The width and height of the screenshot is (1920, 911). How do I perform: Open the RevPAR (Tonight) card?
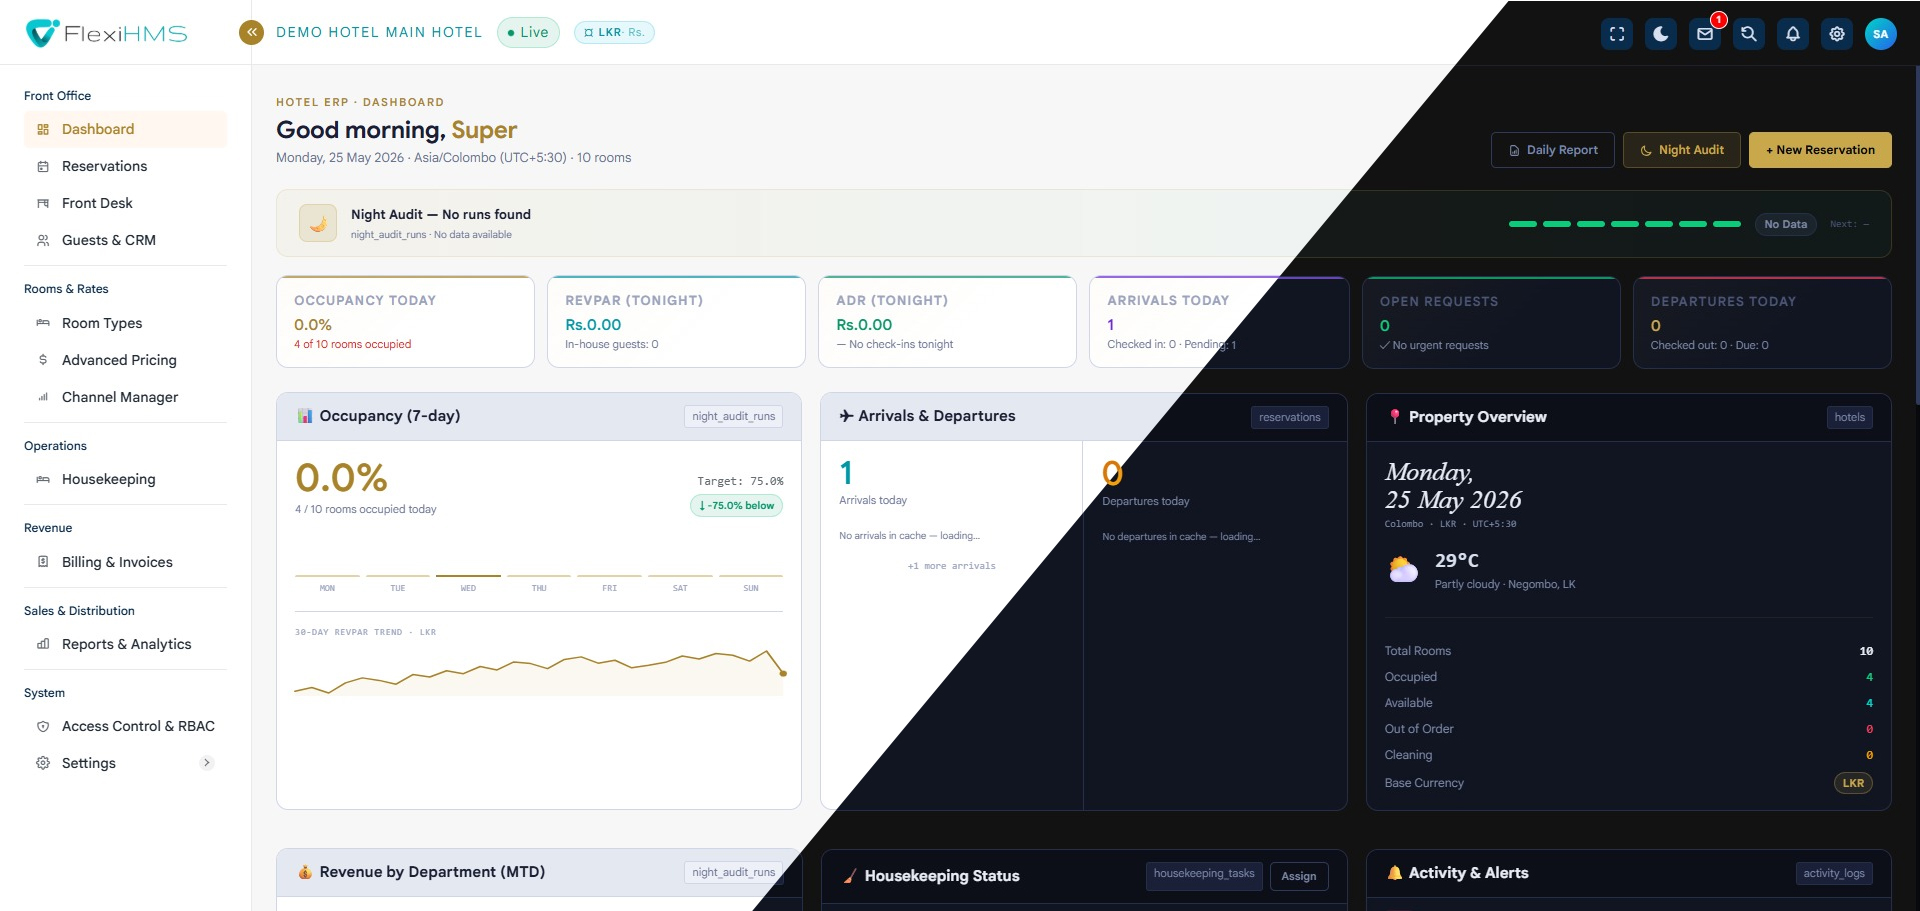click(676, 322)
